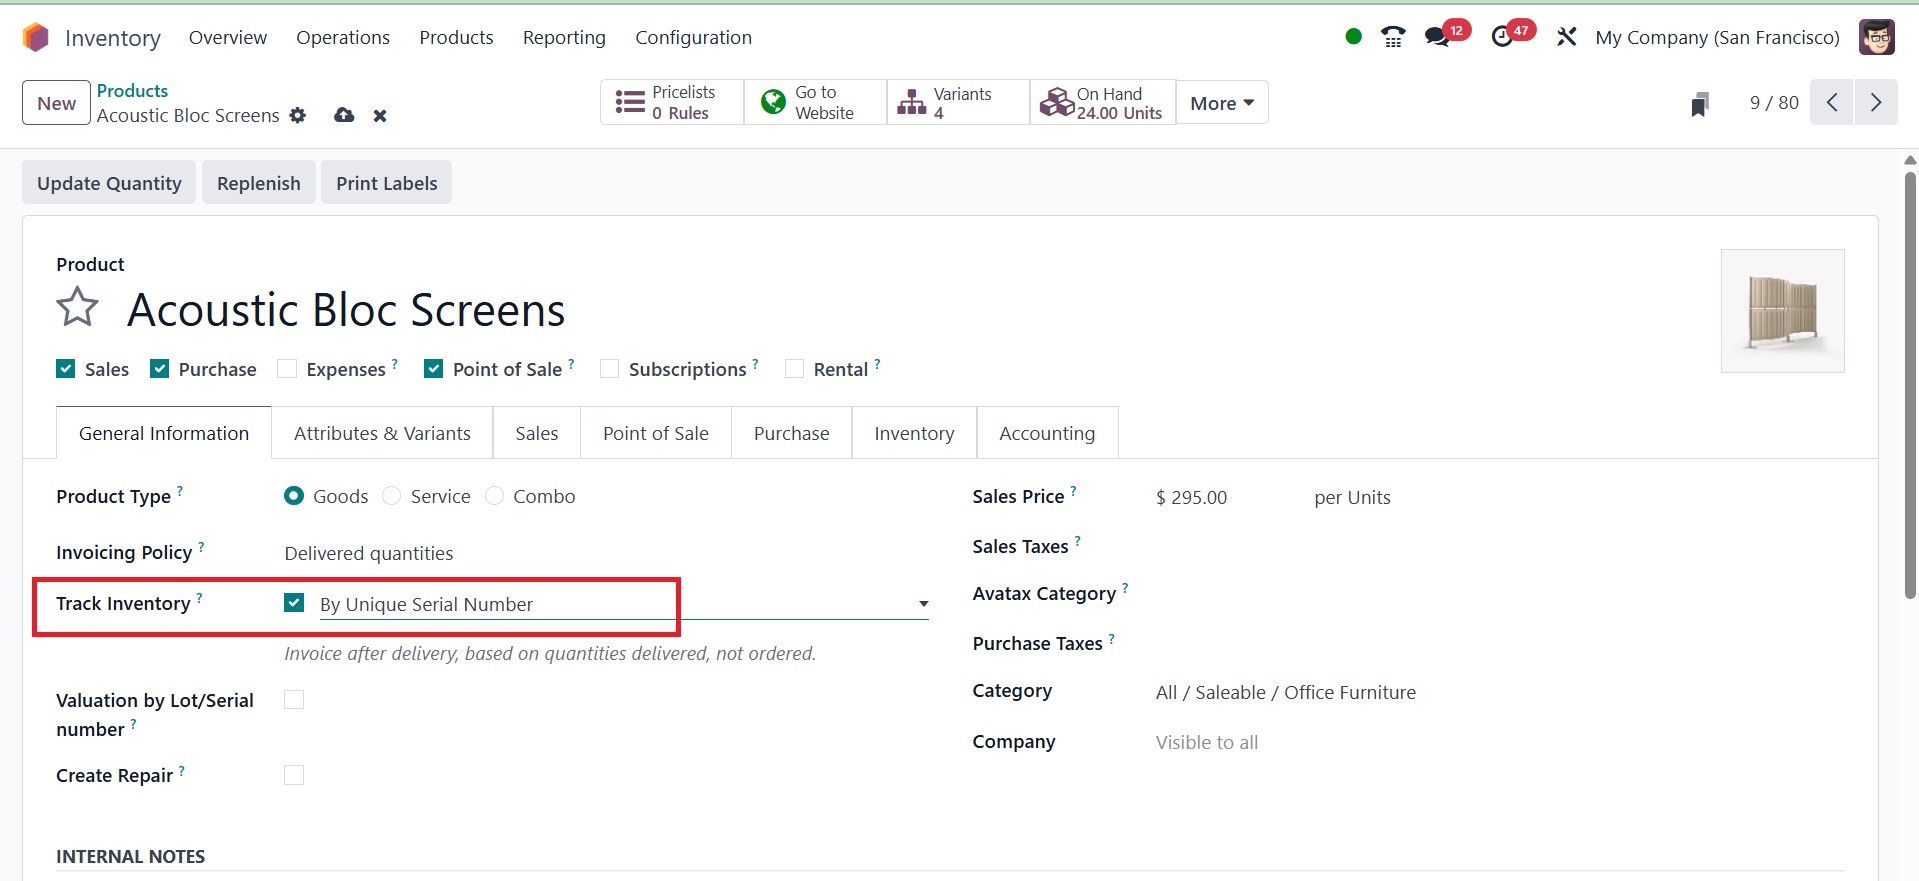Screen dimensions: 1919x881
Task: Open the chat messages icon with 12 badge
Action: click(x=1437, y=38)
